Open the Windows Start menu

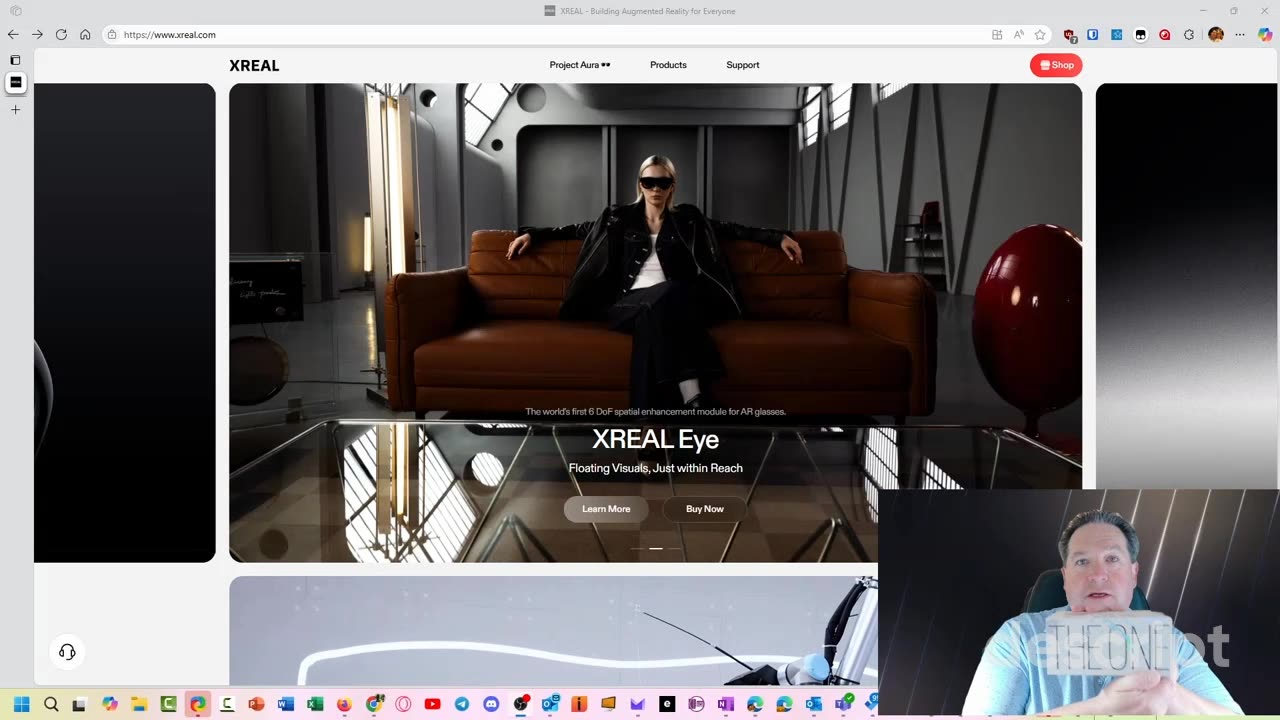point(22,704)
